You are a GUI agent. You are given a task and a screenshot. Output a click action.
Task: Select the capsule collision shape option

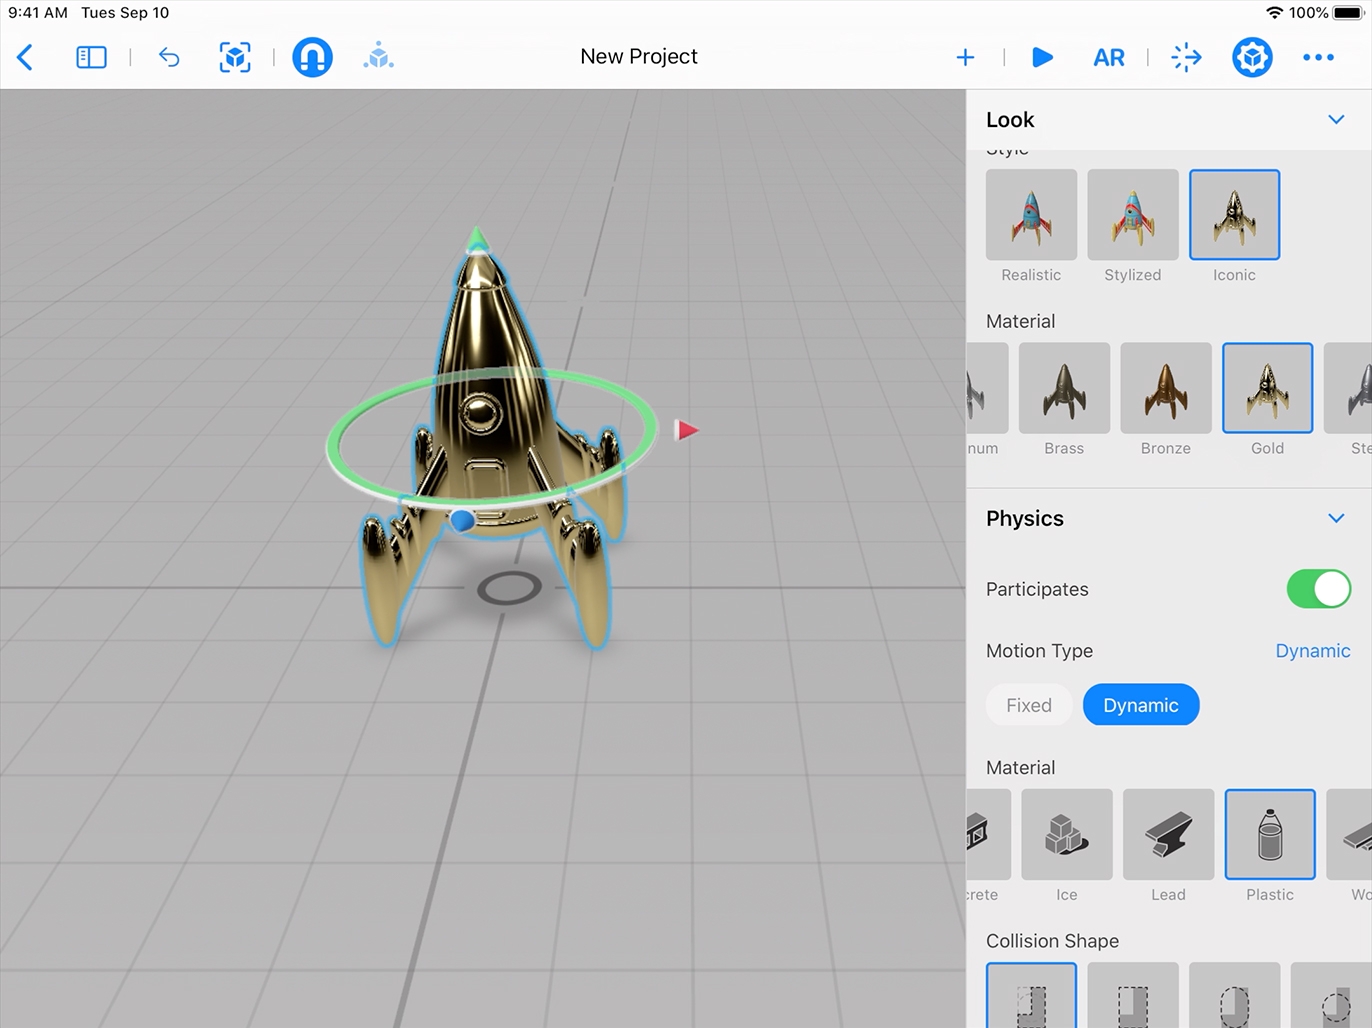coord(1234,996)
